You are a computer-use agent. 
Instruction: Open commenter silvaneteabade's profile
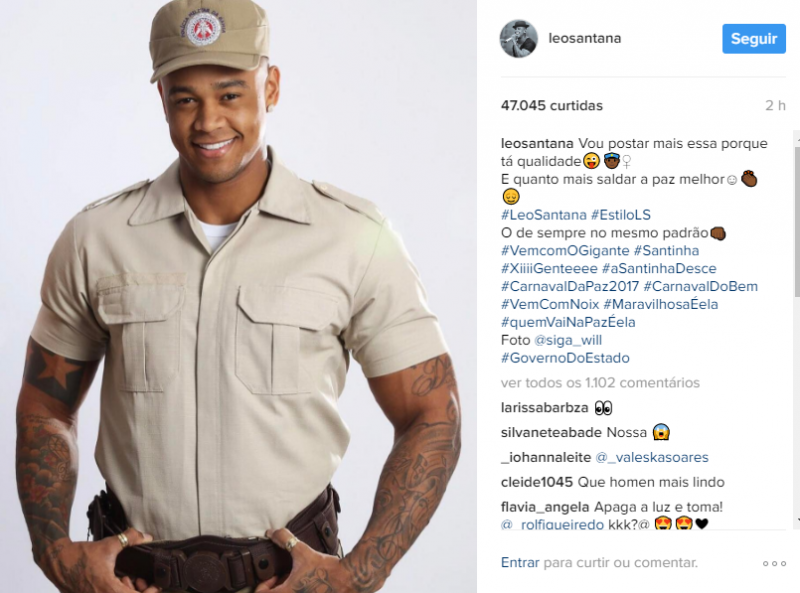[x=552, y=433]
